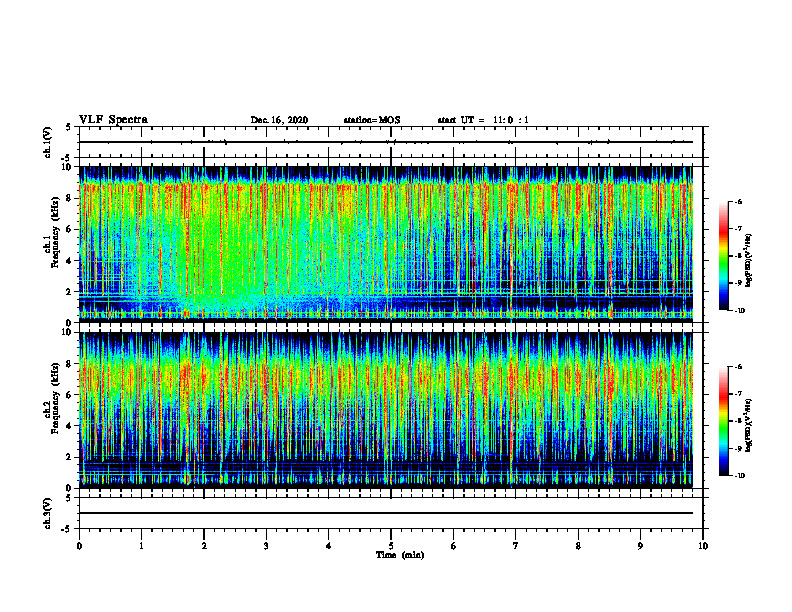Click time axis tick label "2"

tap(204, 546)
